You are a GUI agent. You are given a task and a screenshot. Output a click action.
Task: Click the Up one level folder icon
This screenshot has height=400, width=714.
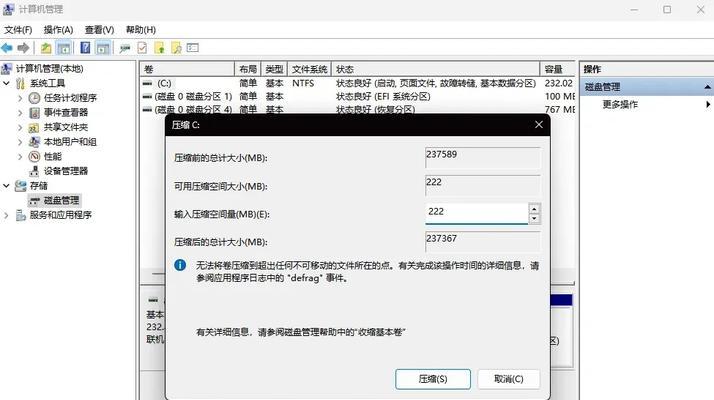pos(46,48)
